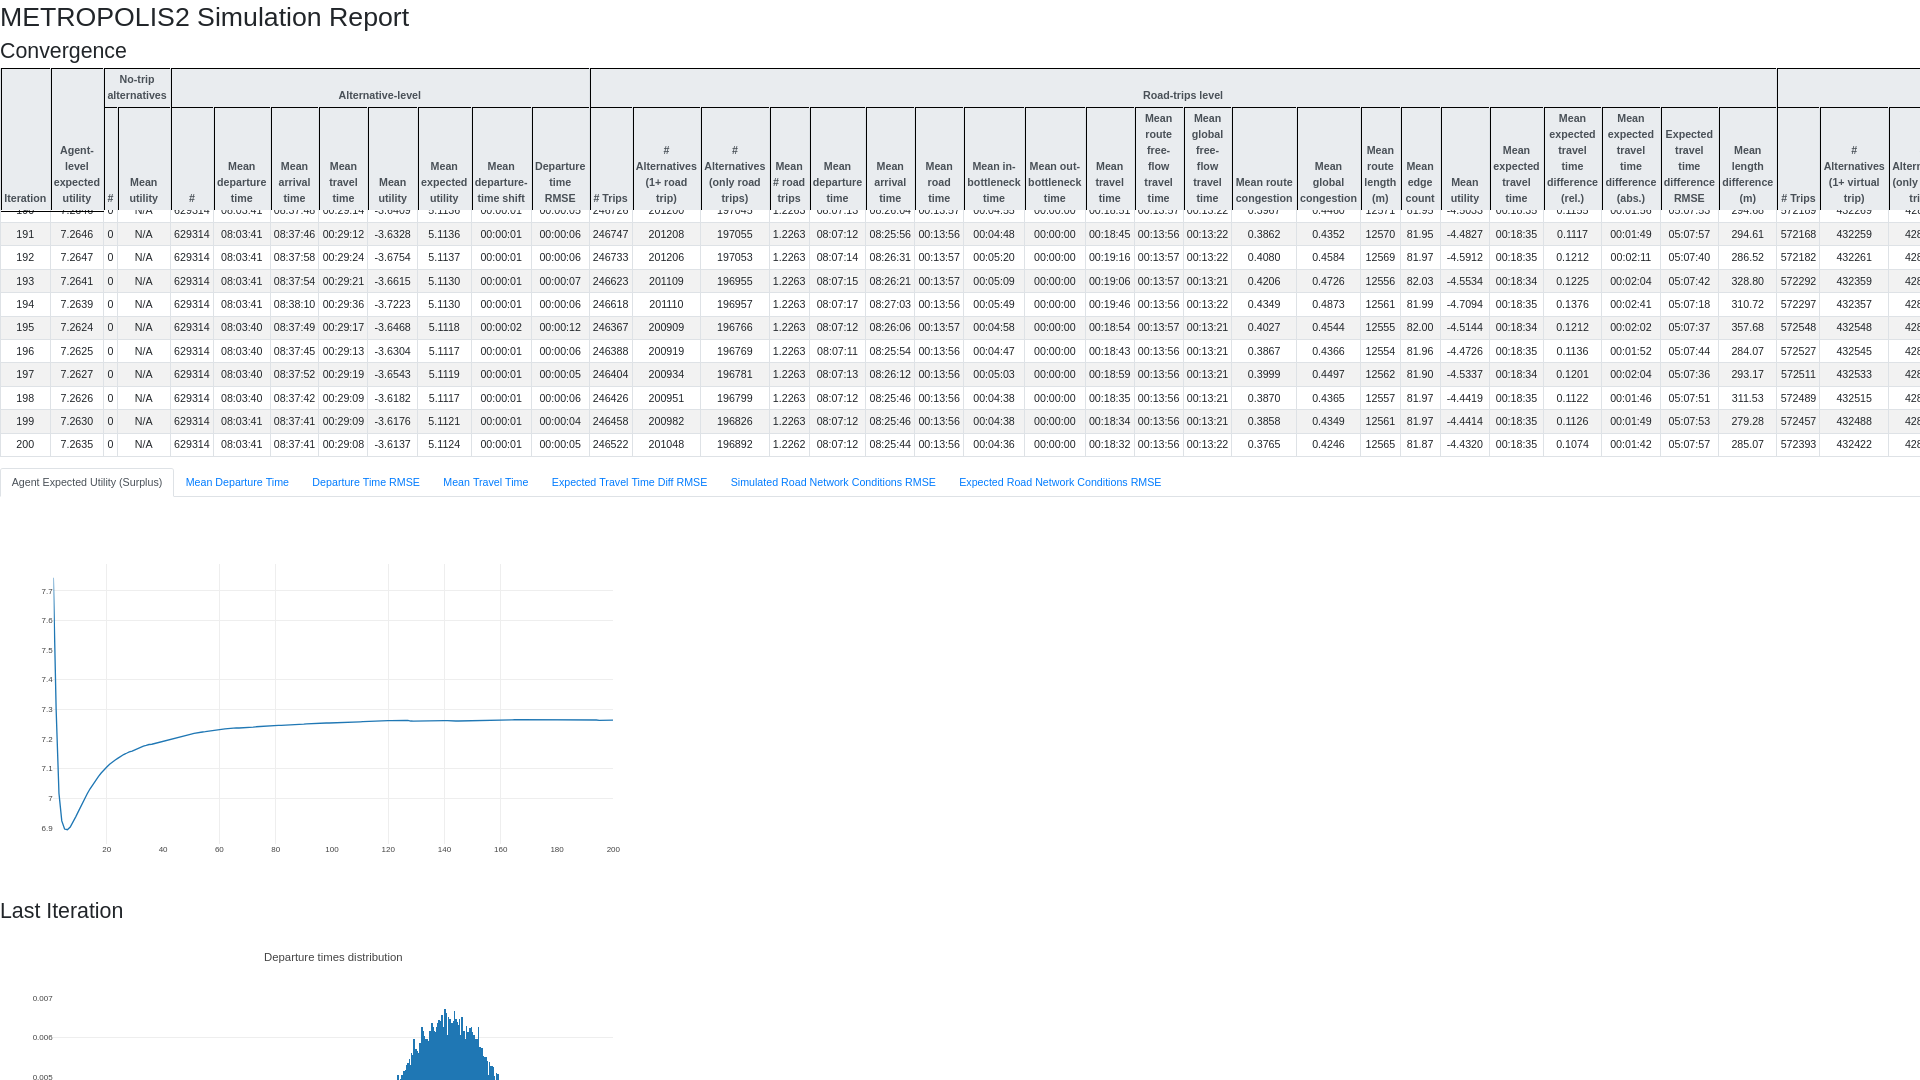Click the METROPOLIS2 Simulation Report title
The width and height of the screenshot is (1920, 1080).
click(204, 17)
